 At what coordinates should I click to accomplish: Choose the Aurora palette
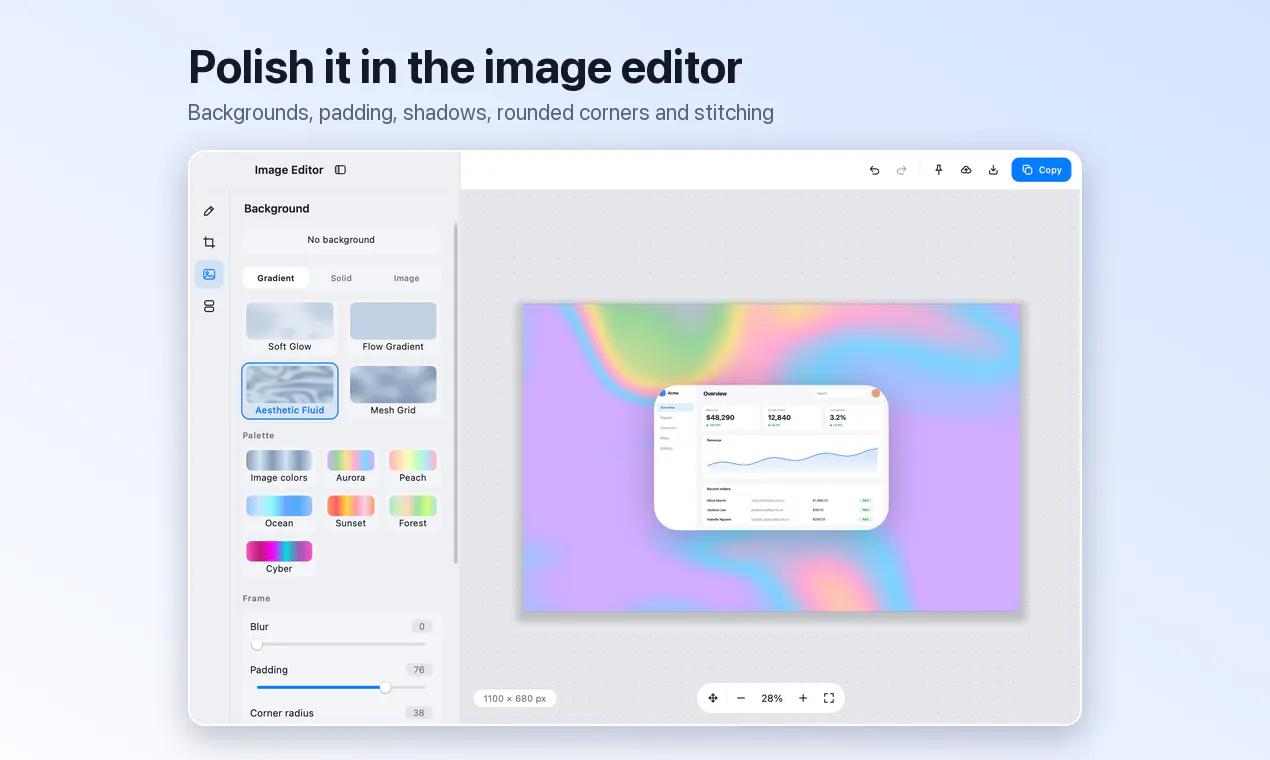[351, 466]
